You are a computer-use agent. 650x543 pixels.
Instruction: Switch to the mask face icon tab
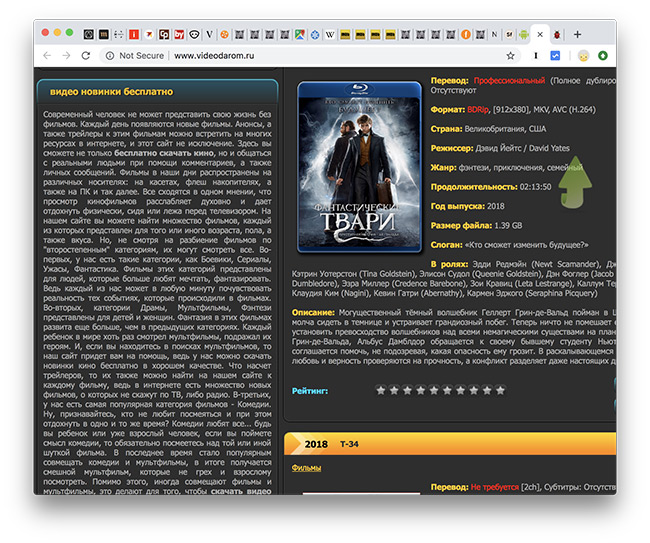pyautogui.click(x=194, y=34)
